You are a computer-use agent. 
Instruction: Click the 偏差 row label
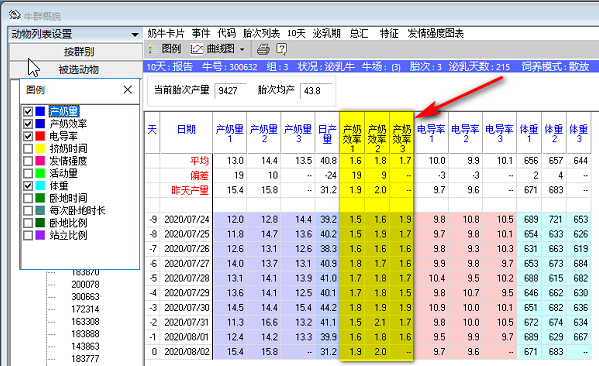(x=199, y=175)
